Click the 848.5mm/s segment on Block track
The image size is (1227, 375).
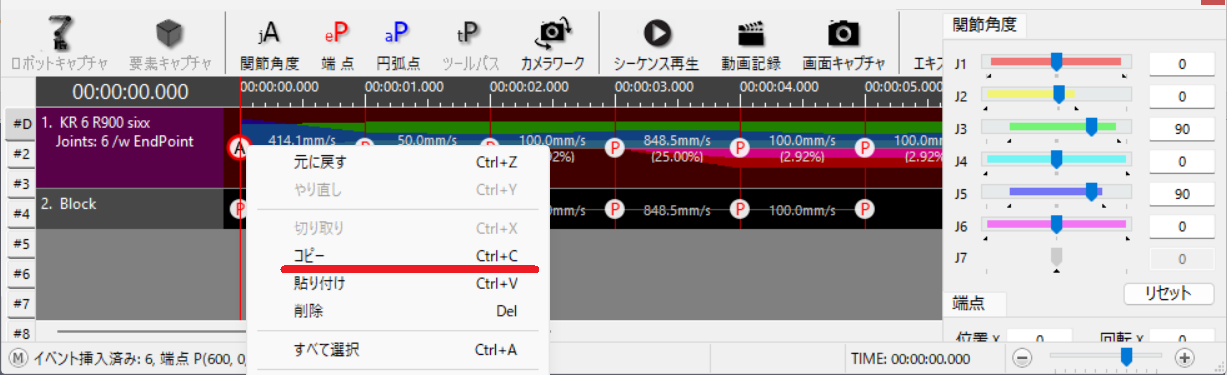(677, 210)
